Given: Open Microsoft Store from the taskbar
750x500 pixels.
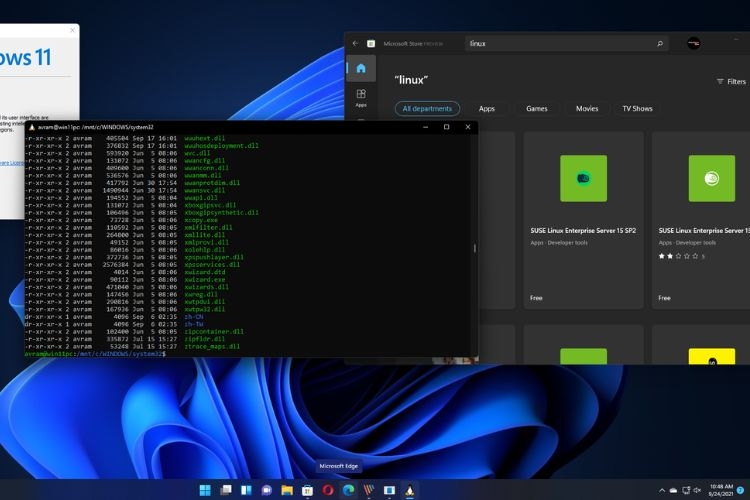Looking at the screenshot, I should (x=308, y=490).
